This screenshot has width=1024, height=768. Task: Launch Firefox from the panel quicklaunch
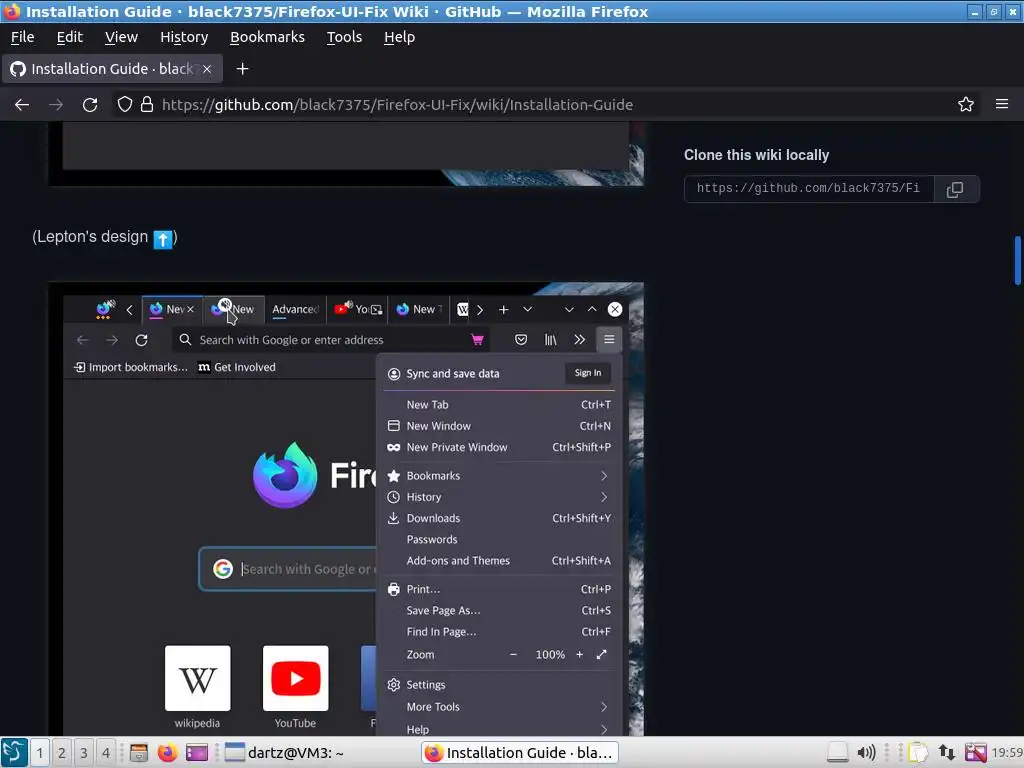click(167, 752)
